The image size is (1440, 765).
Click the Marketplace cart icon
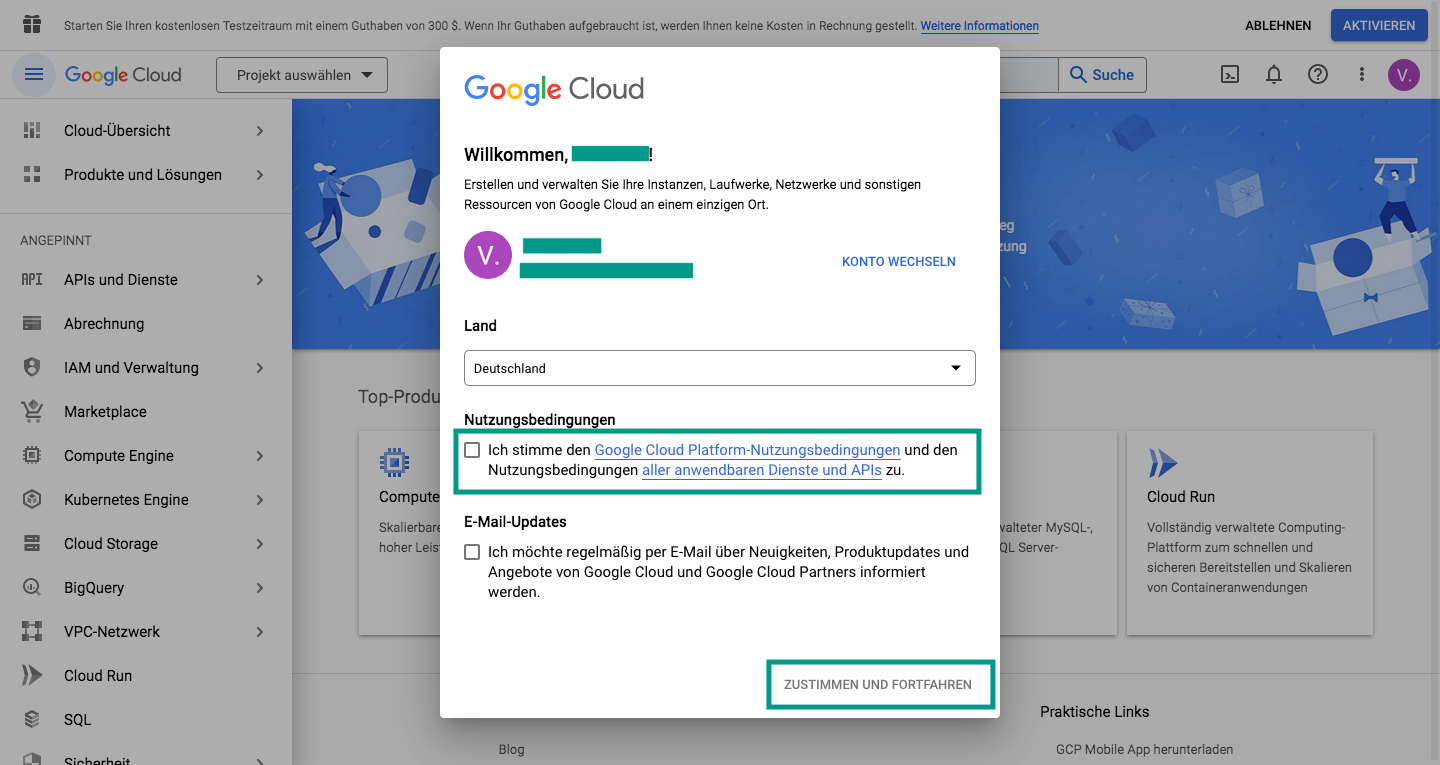pos(32,412)
